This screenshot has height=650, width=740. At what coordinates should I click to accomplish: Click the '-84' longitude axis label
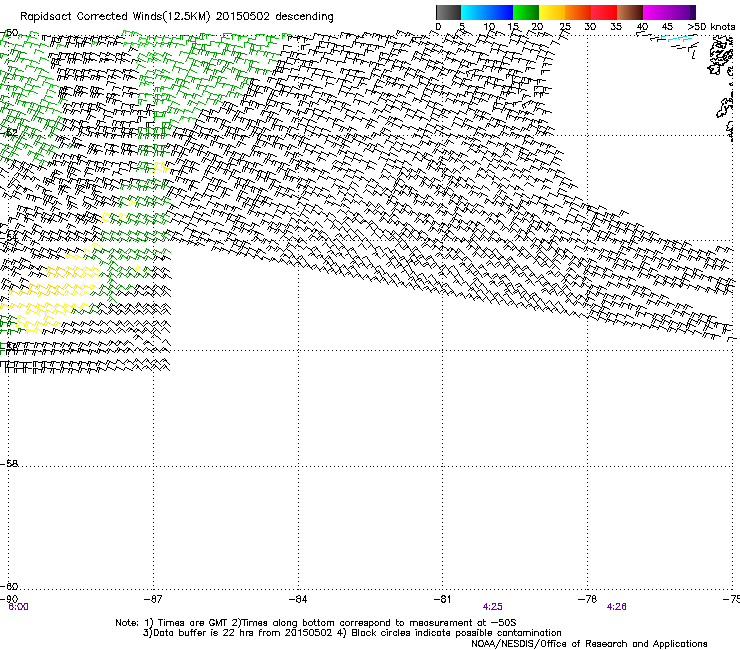298,599
